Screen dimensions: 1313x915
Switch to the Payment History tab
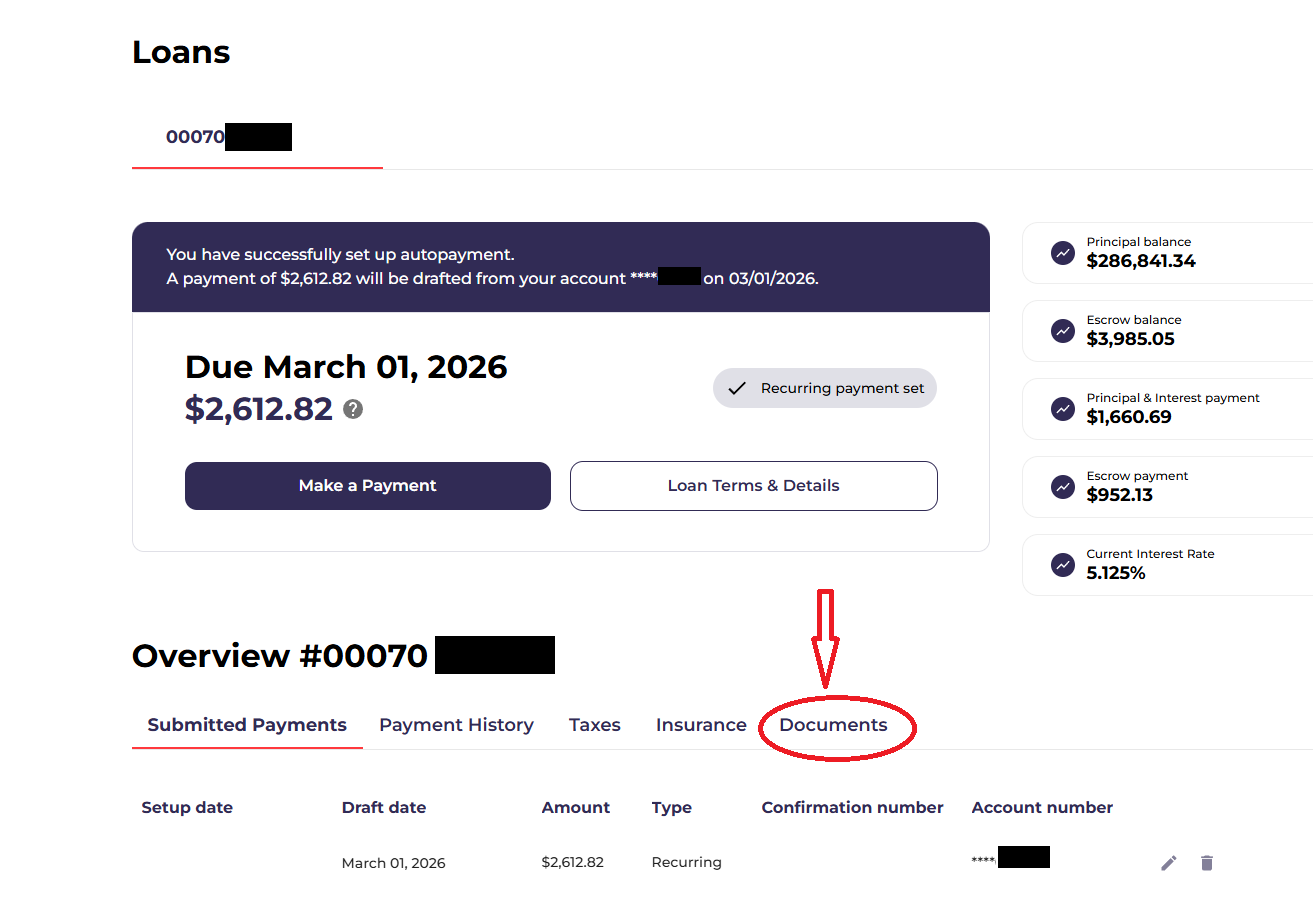pyautogui.click(x=456, y=725)
